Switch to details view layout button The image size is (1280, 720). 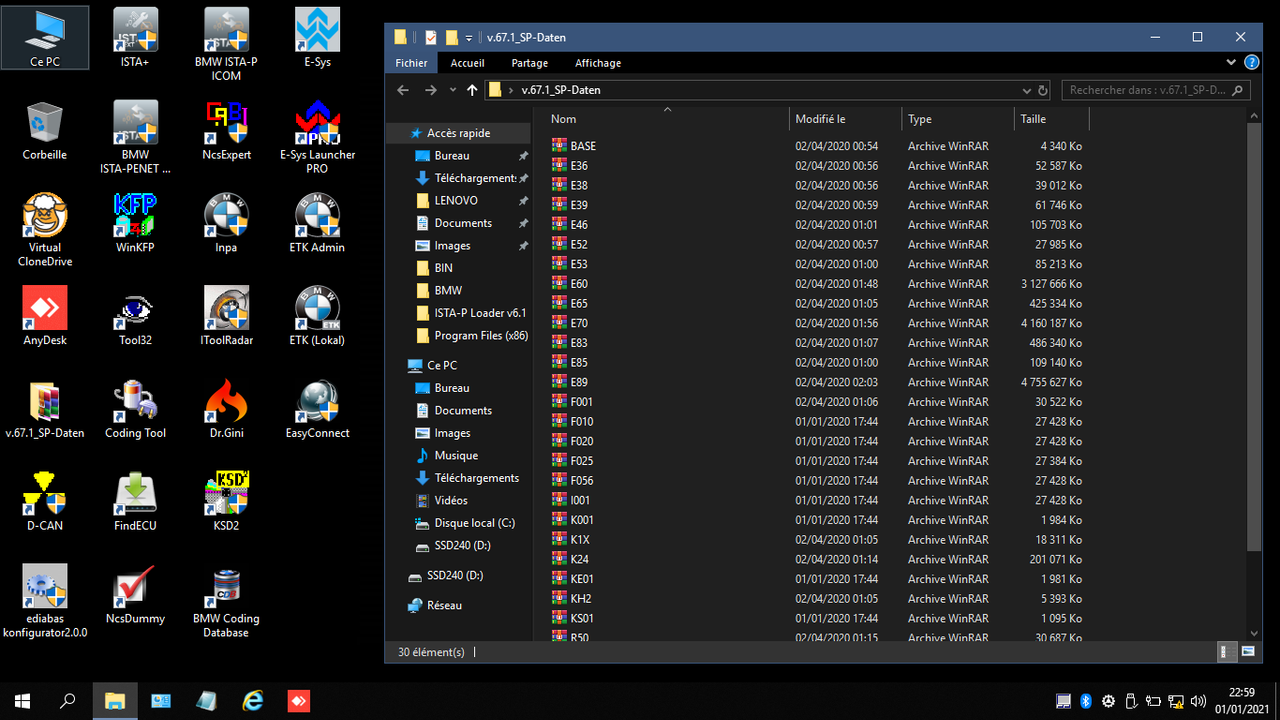1228,652
